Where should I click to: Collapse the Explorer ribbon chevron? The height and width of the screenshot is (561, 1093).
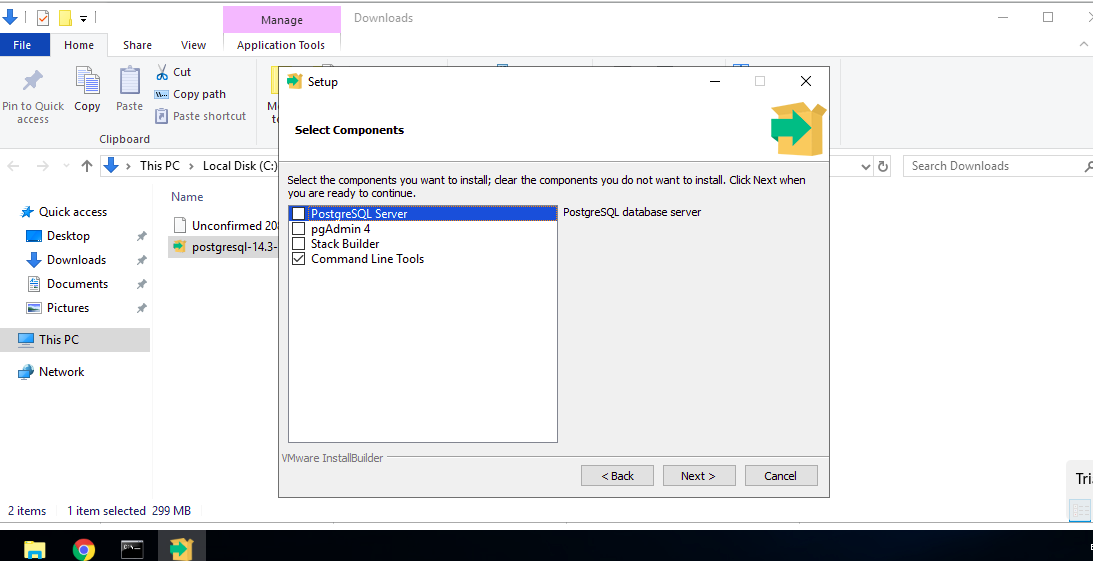(x=1084, y=45)
